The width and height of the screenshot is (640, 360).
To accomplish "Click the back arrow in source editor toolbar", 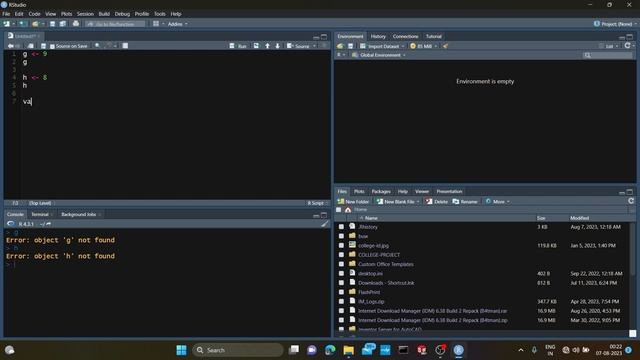I will click(11, 46).
